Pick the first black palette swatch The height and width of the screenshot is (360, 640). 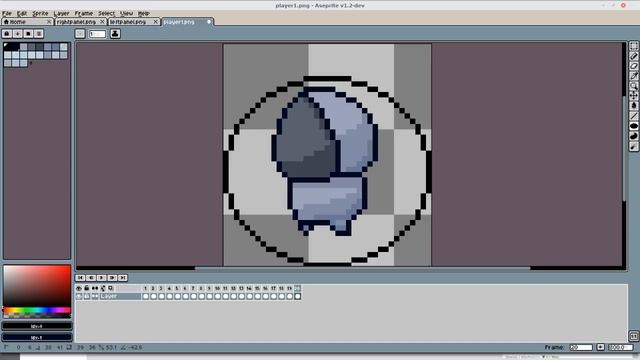(7, 47)
